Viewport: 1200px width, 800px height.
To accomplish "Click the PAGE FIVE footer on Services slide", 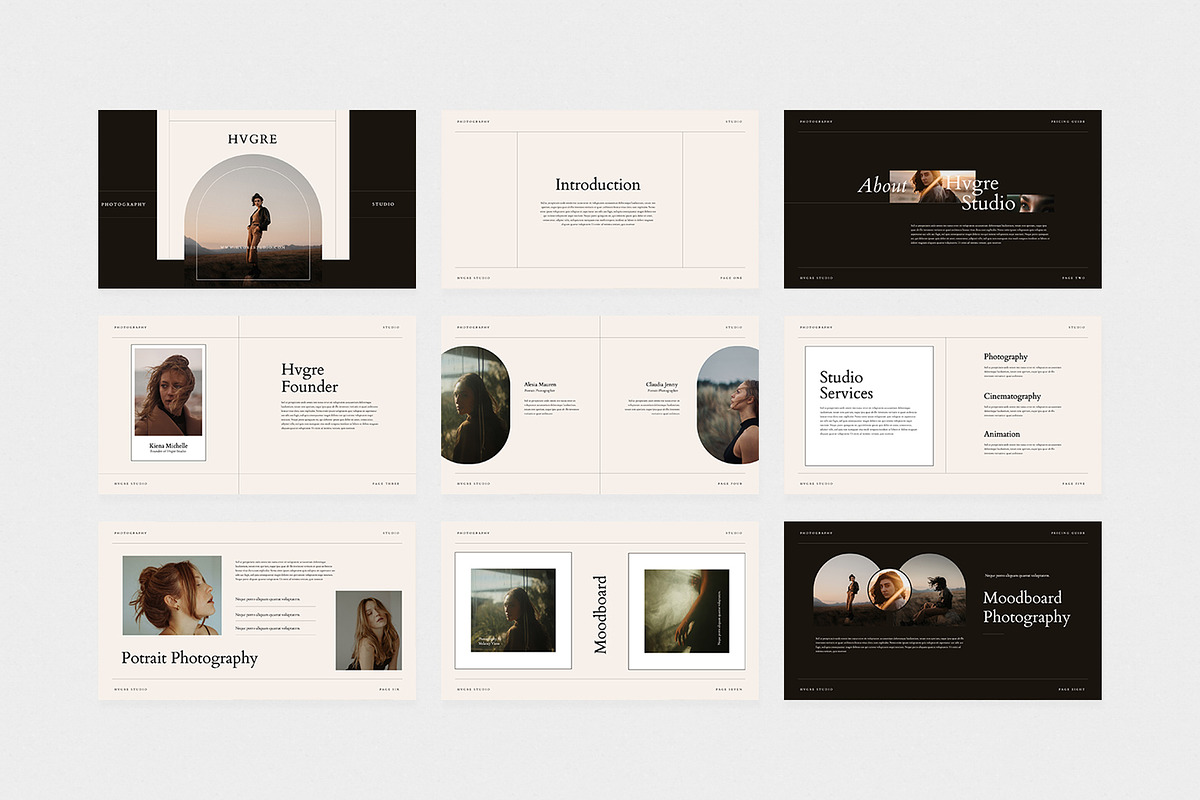I will point(1074,484).
